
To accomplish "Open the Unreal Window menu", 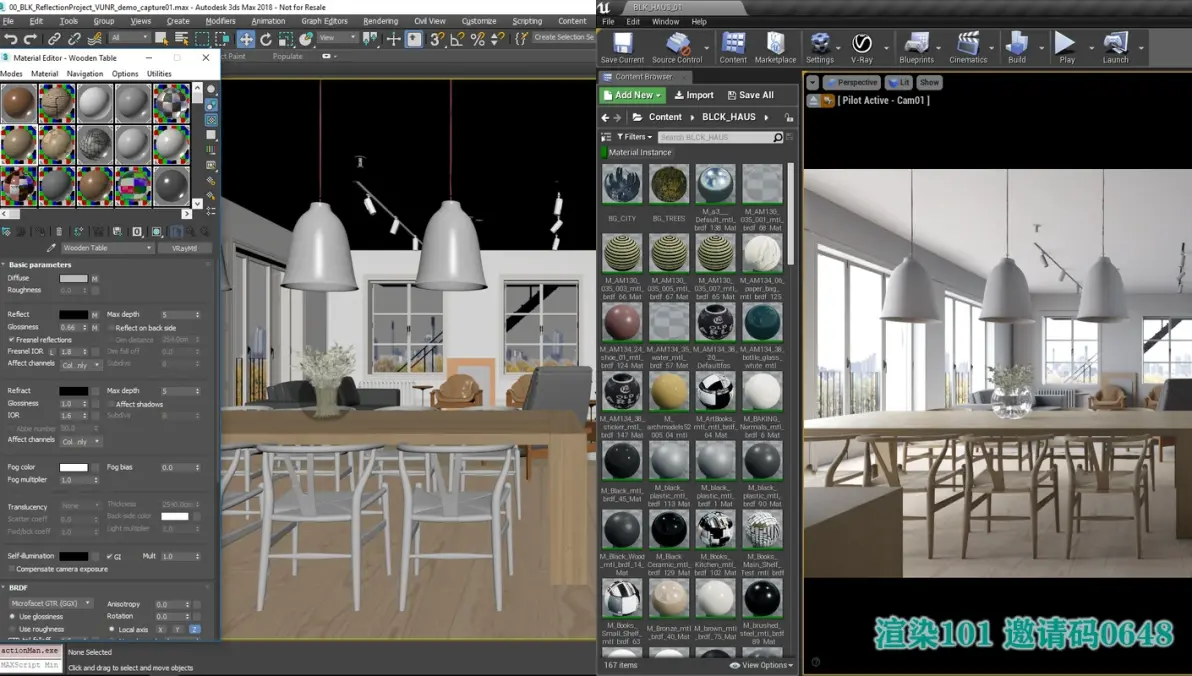I will coord(665,21).
